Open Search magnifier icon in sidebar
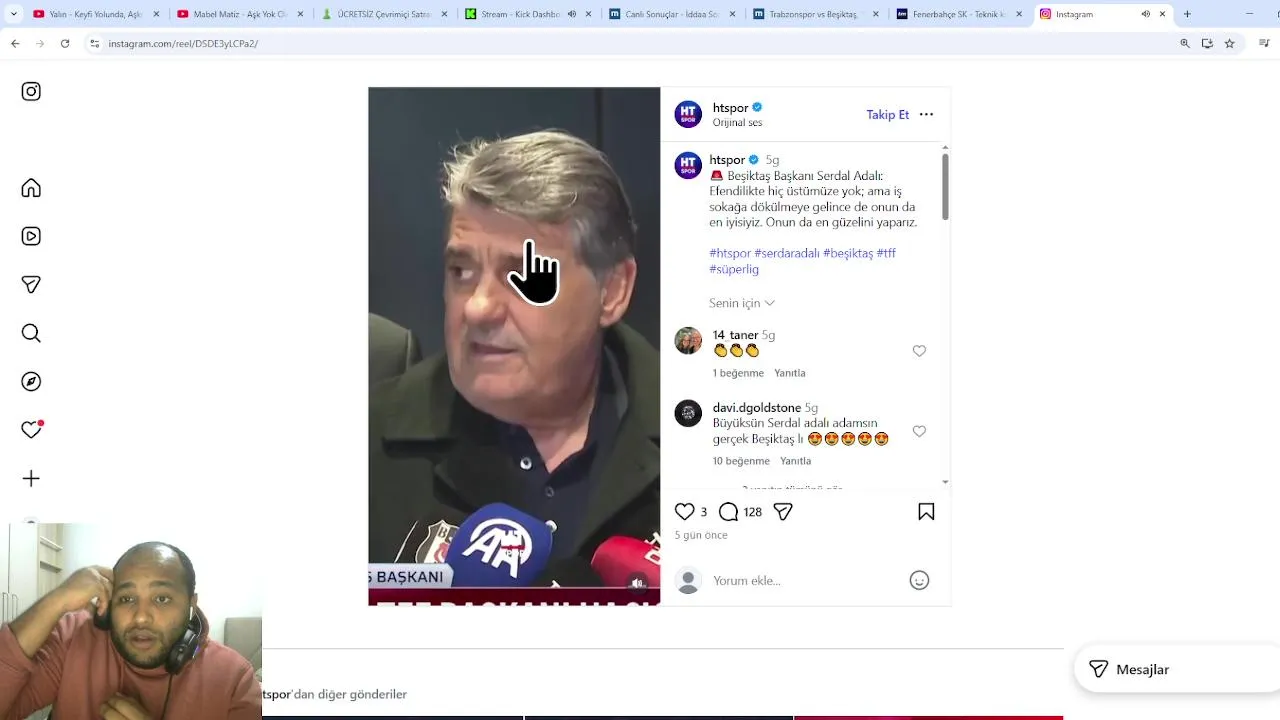Screen dimensions: 1280x720 (31, 333)
